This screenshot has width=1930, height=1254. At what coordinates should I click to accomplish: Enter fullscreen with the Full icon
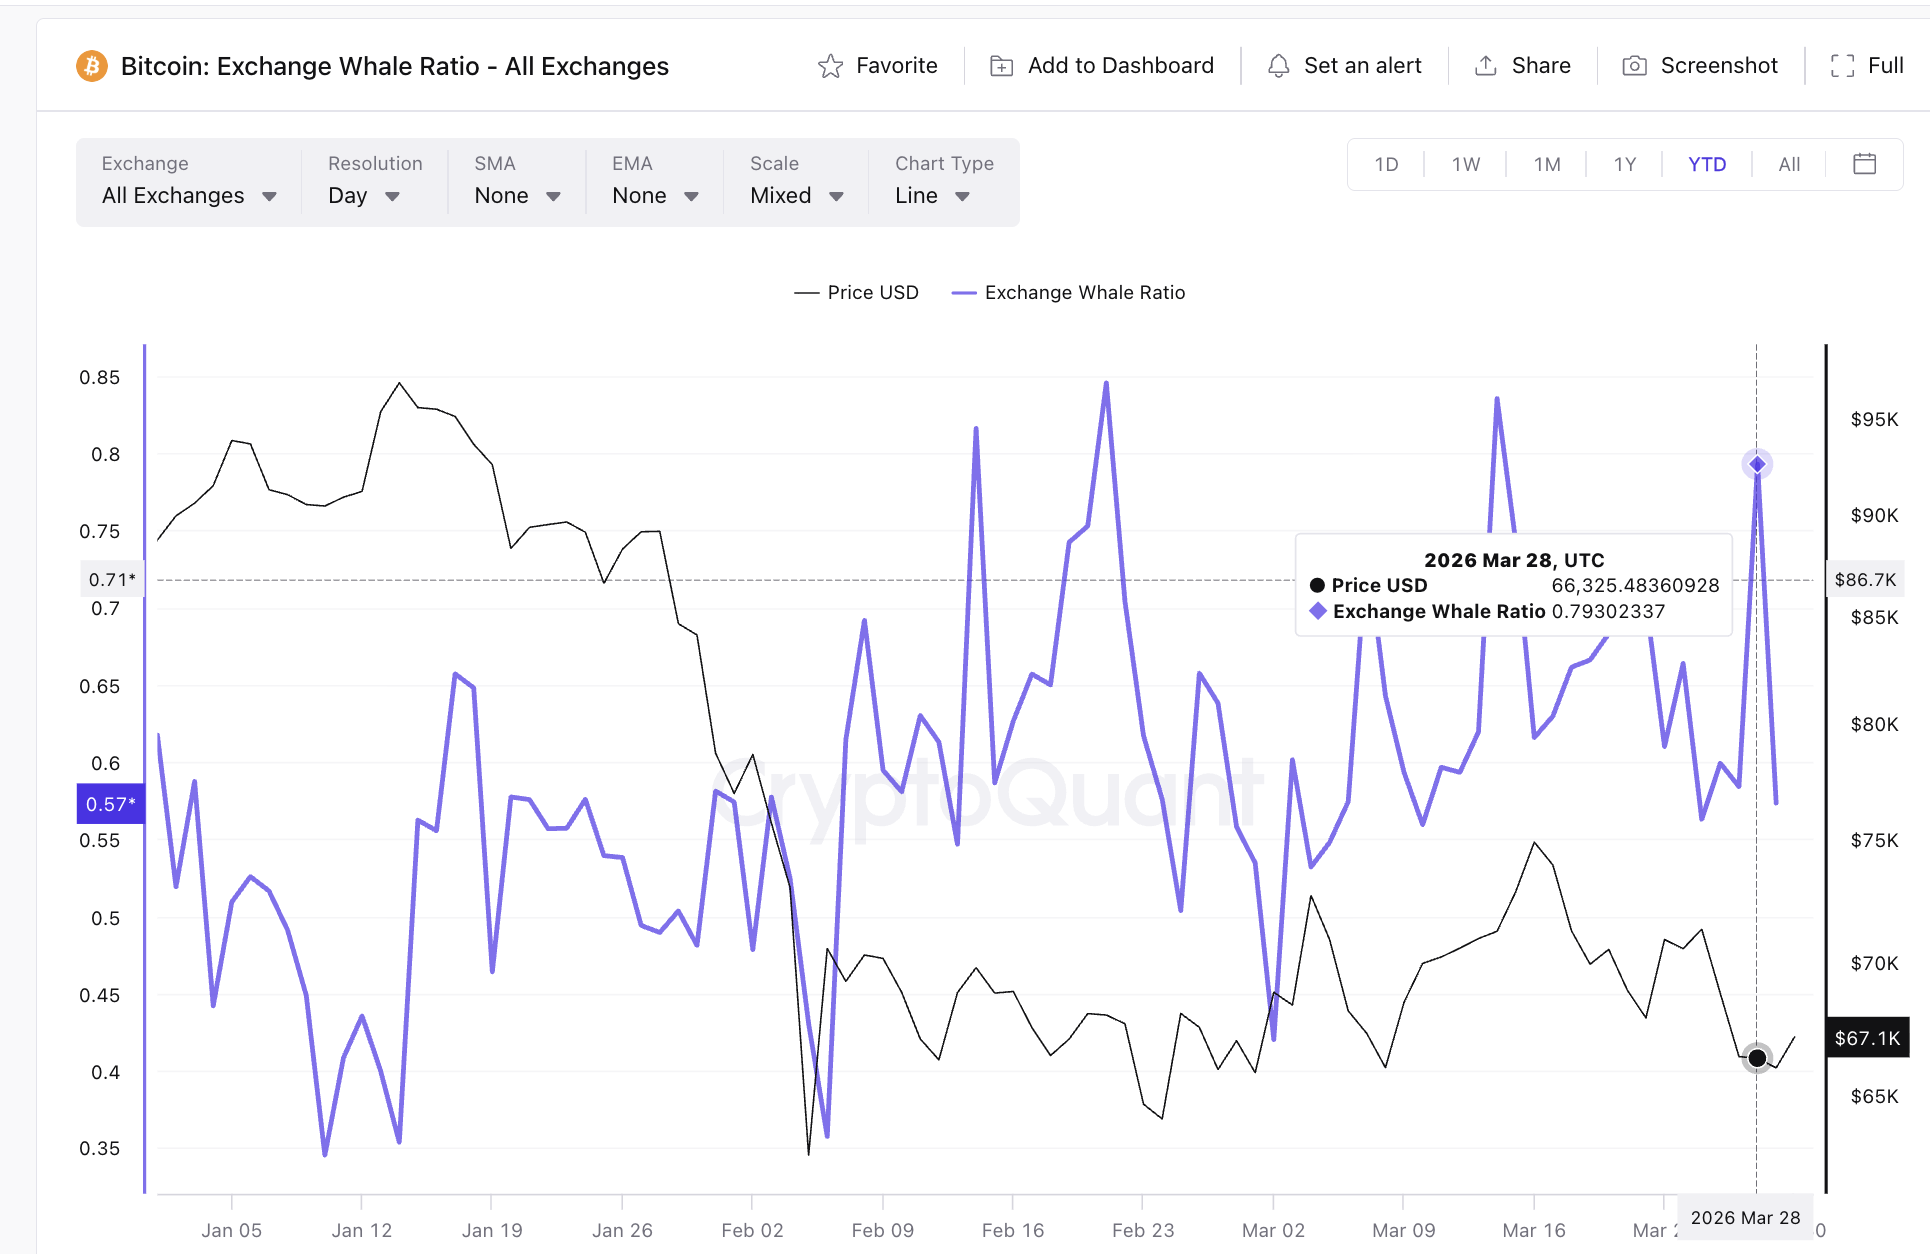pyautogui.click(x=1843, y=65)
